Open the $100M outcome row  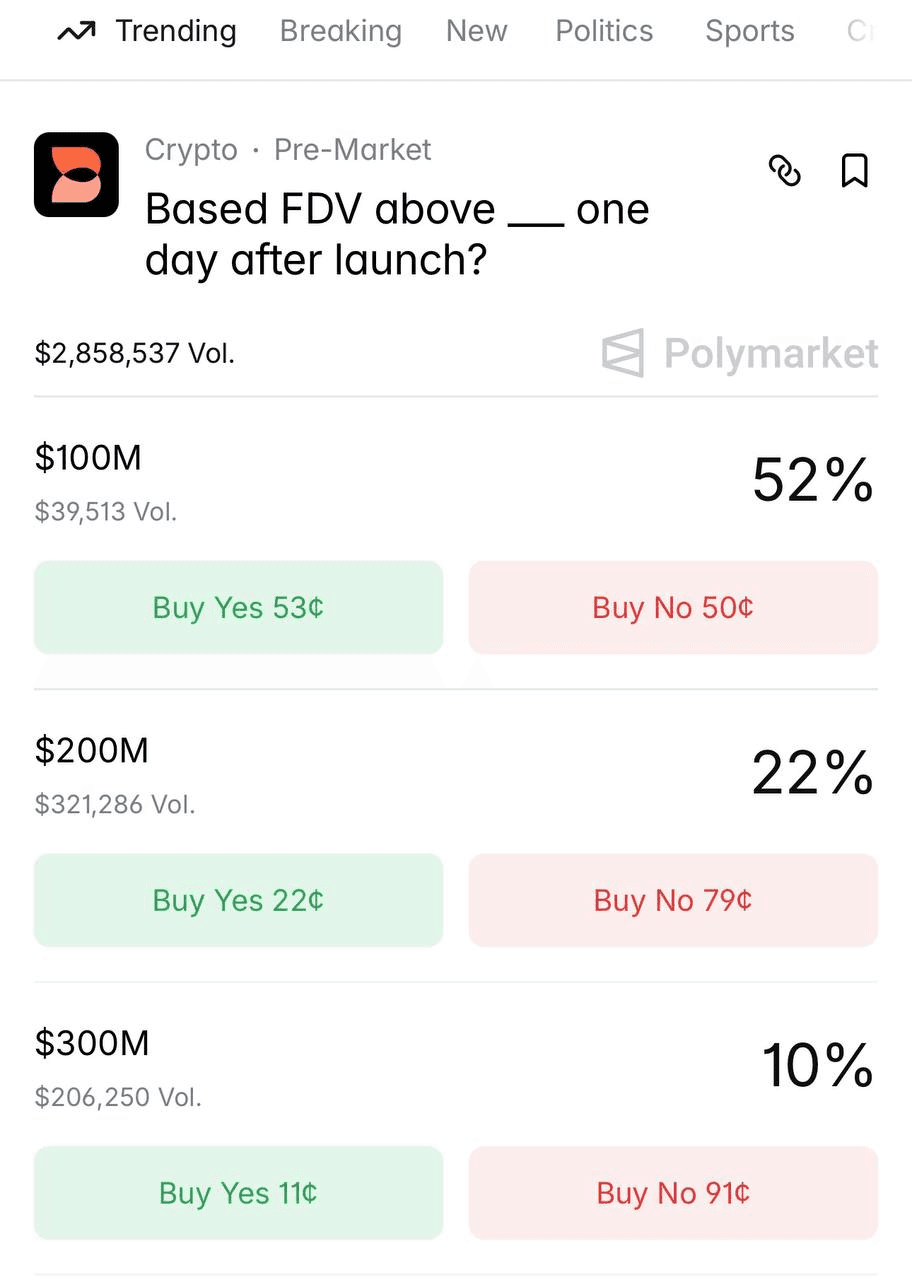click(x=88, y=458)
